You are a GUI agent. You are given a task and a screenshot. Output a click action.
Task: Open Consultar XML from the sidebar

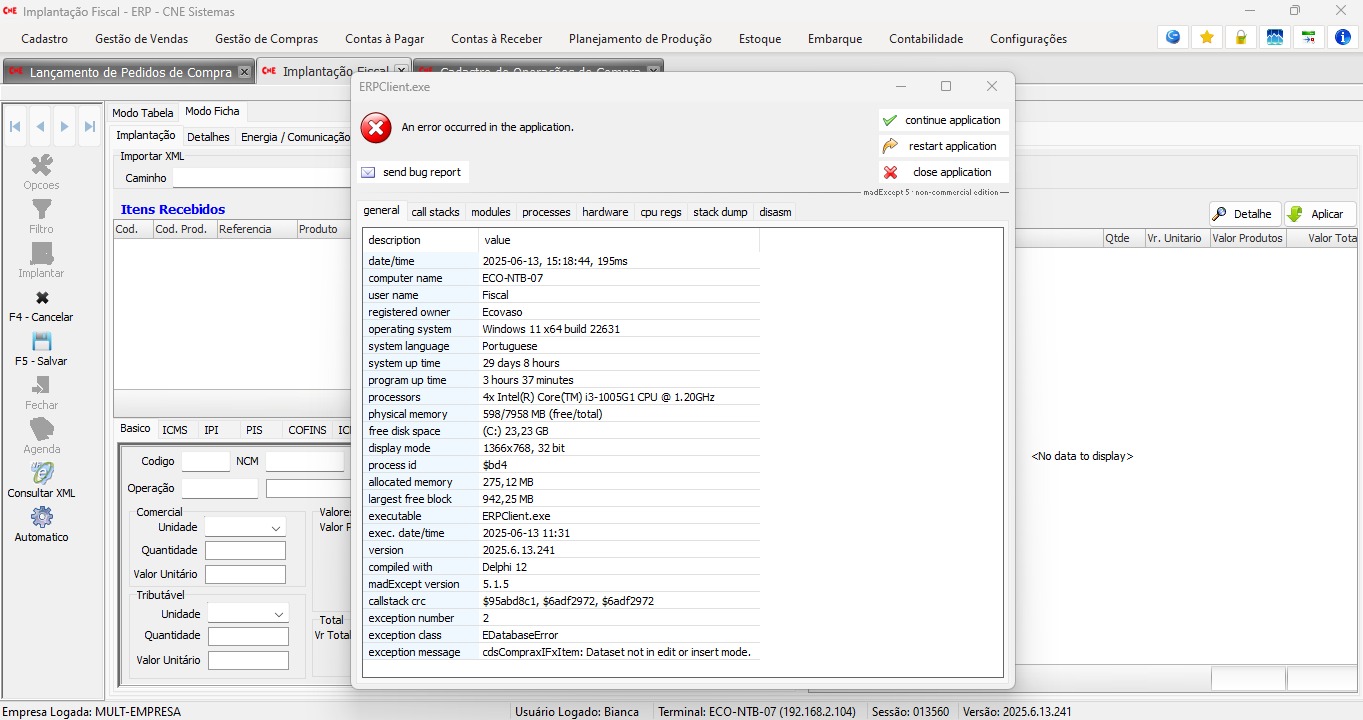41,474
